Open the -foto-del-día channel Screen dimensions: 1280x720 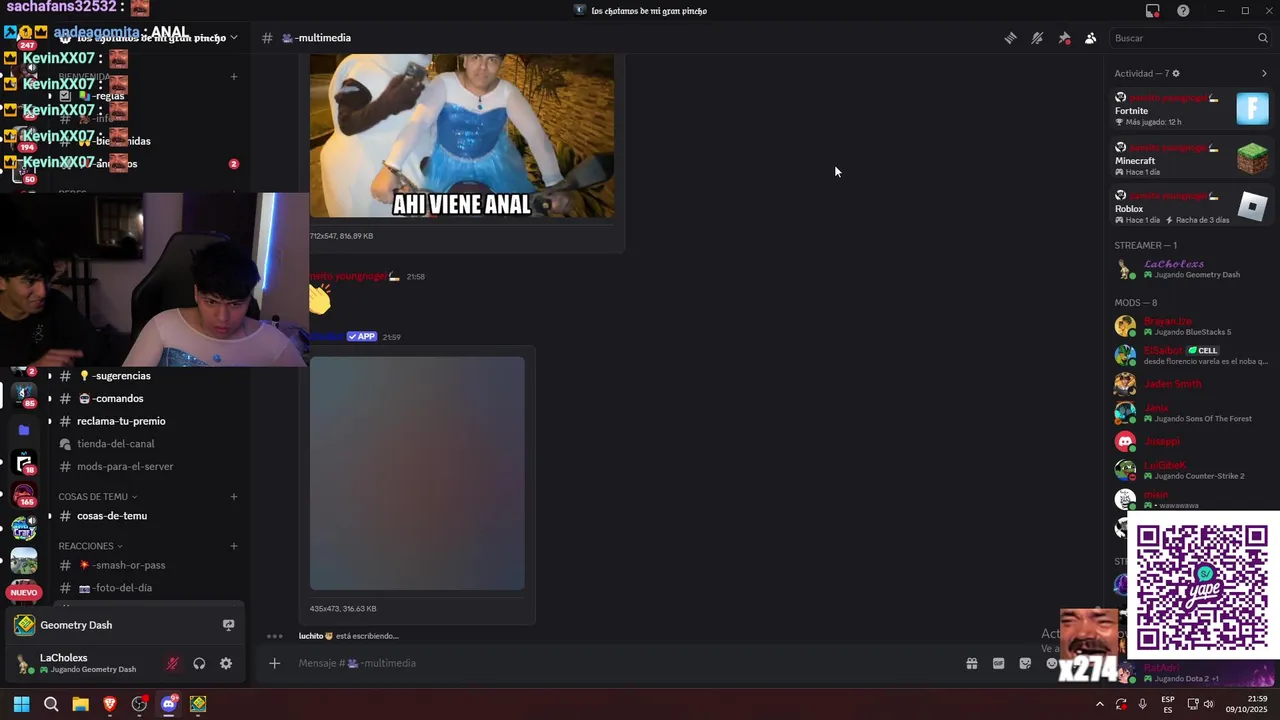(x=148, y=588)
